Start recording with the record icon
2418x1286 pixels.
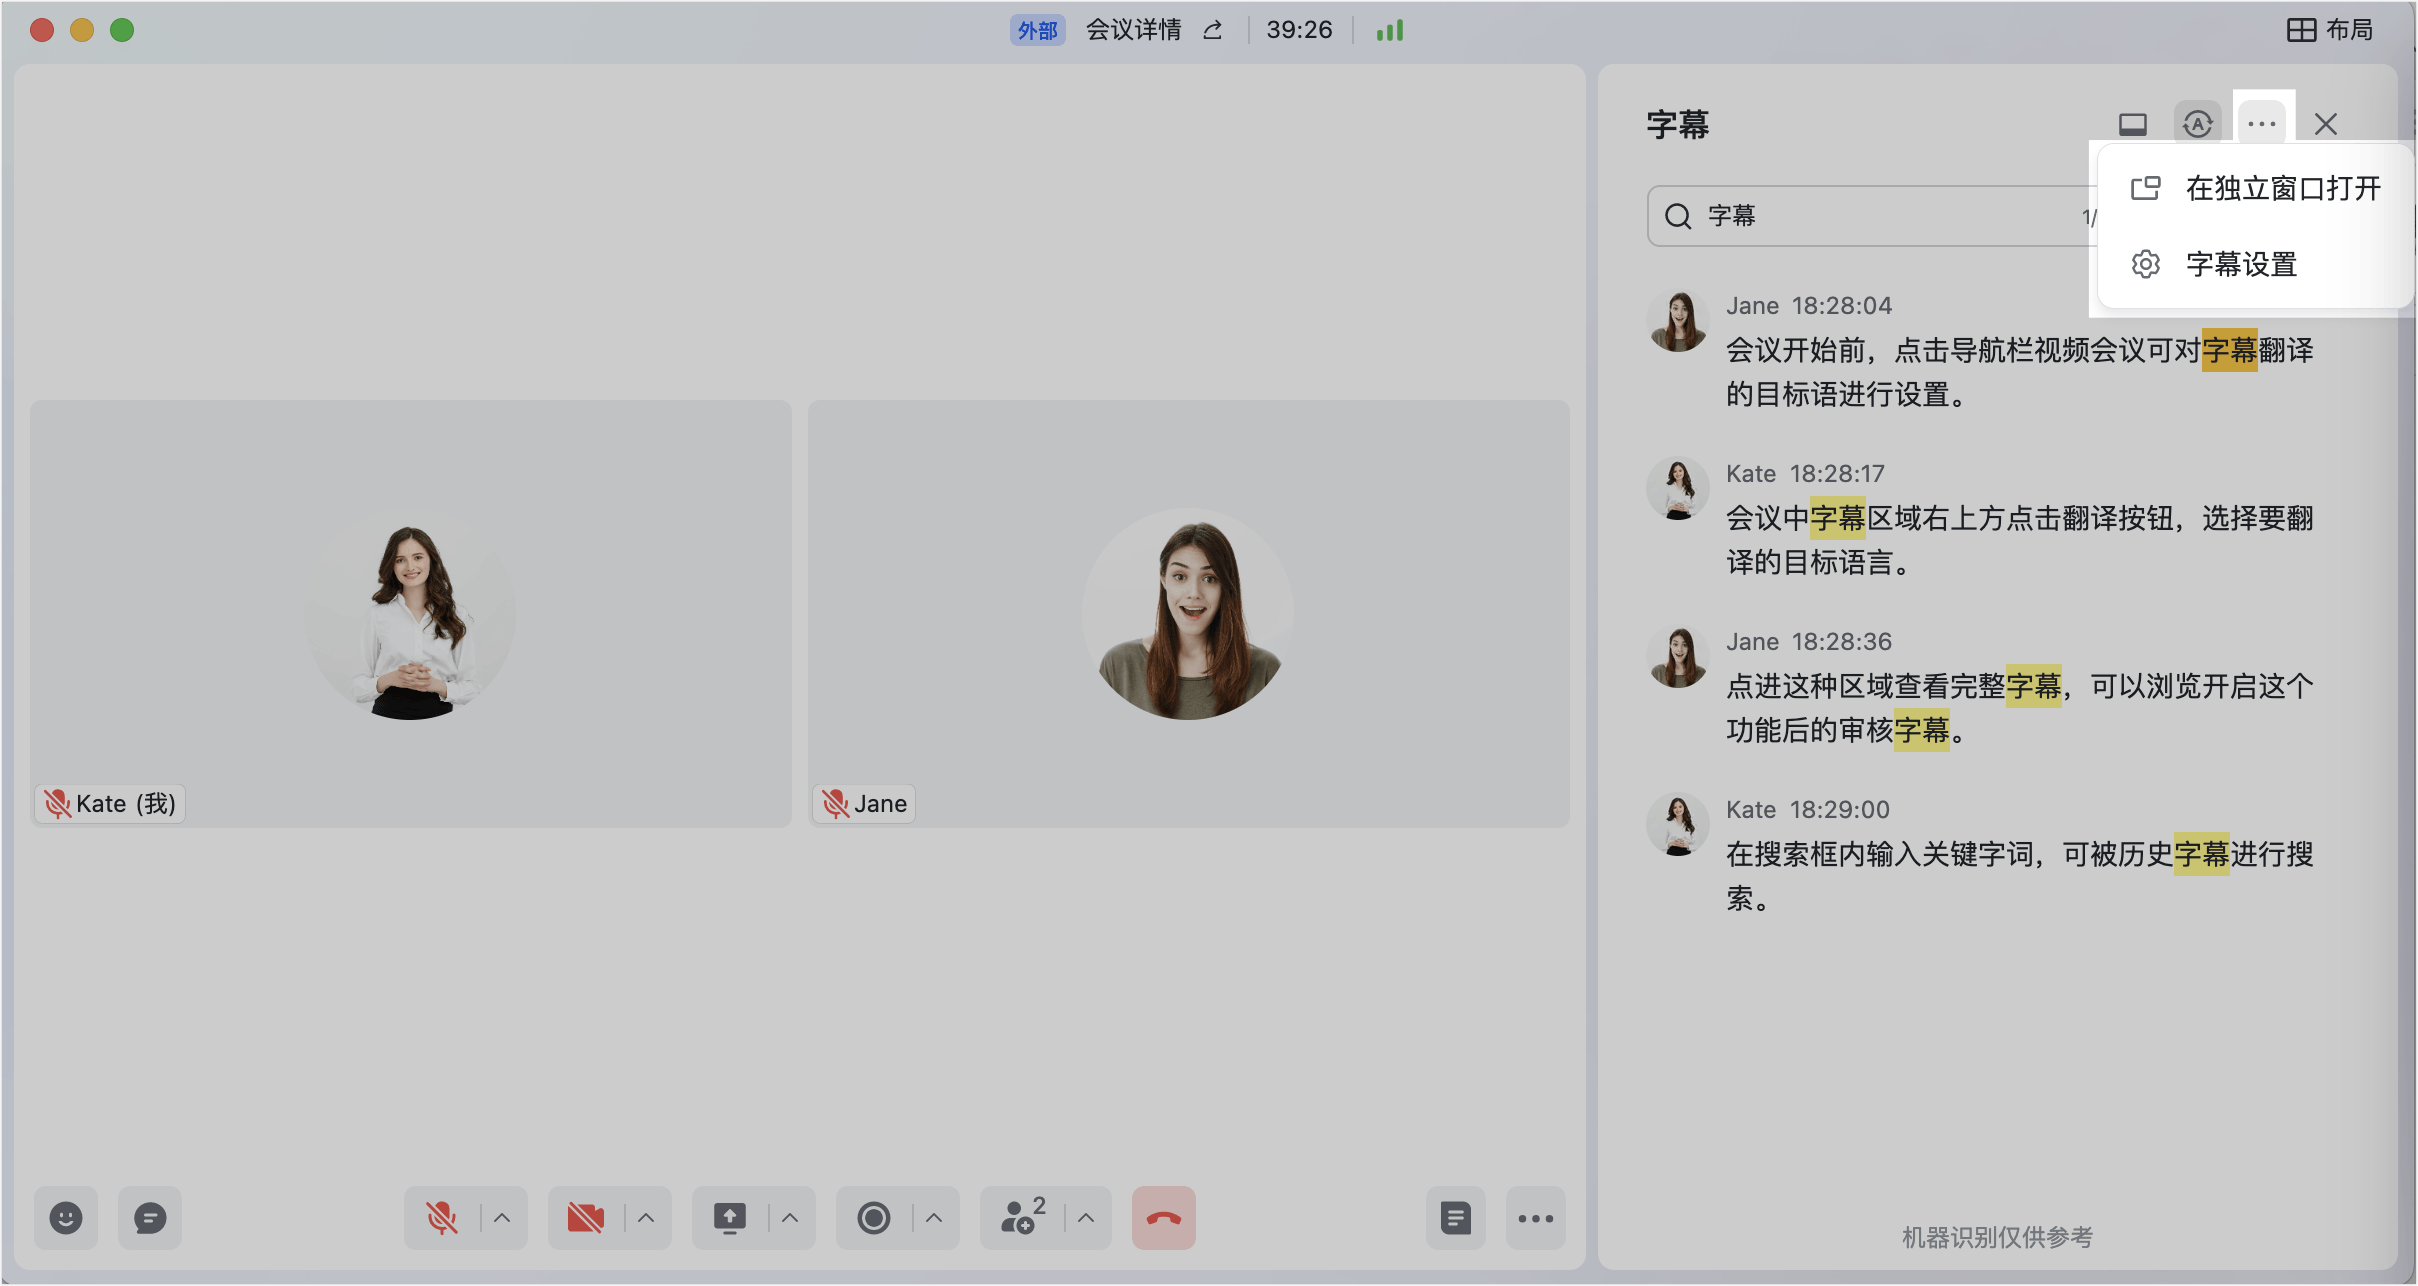tap(874, 1218)
